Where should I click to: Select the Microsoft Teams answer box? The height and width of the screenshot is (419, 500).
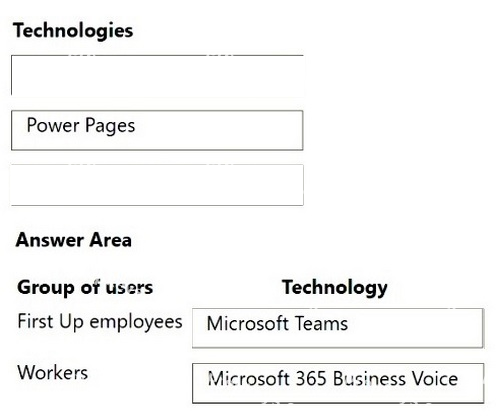[x=338, y=328]
